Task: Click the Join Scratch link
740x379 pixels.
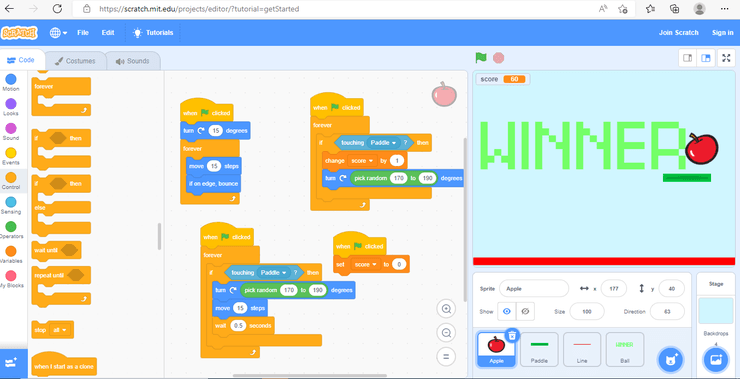Action: coord(679,33)
